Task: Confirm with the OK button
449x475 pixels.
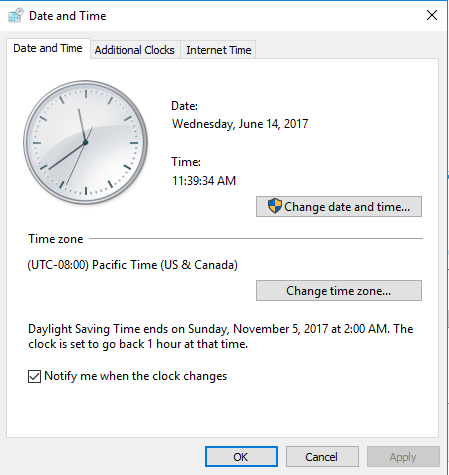Action: click(241, 457)
